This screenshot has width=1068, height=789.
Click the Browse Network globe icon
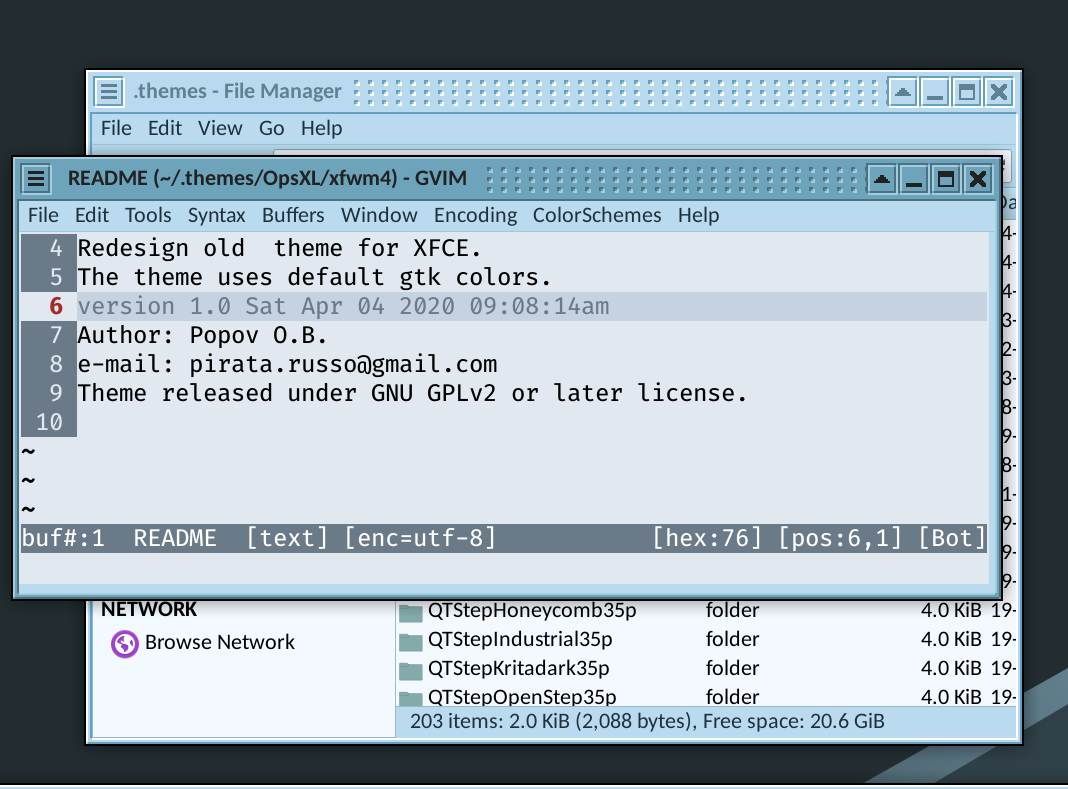pyautogui.click(x=125, y=643)
